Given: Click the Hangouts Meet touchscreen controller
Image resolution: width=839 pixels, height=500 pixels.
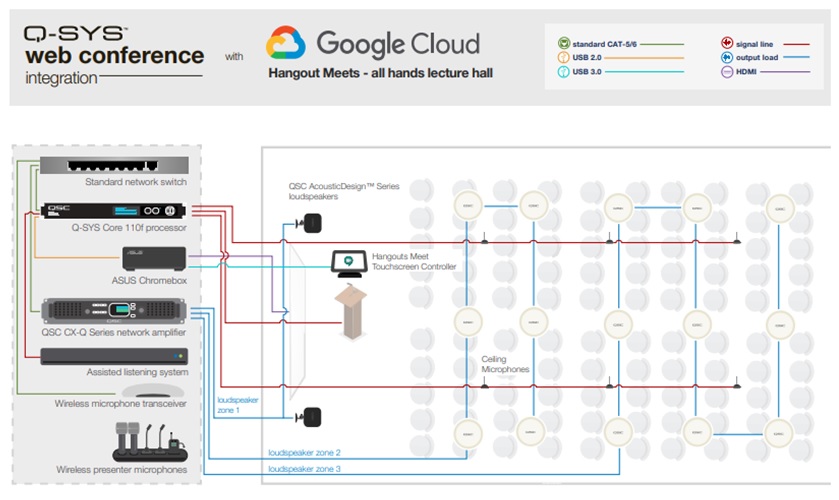Looking at the screenshot, I should coord(349,263).
